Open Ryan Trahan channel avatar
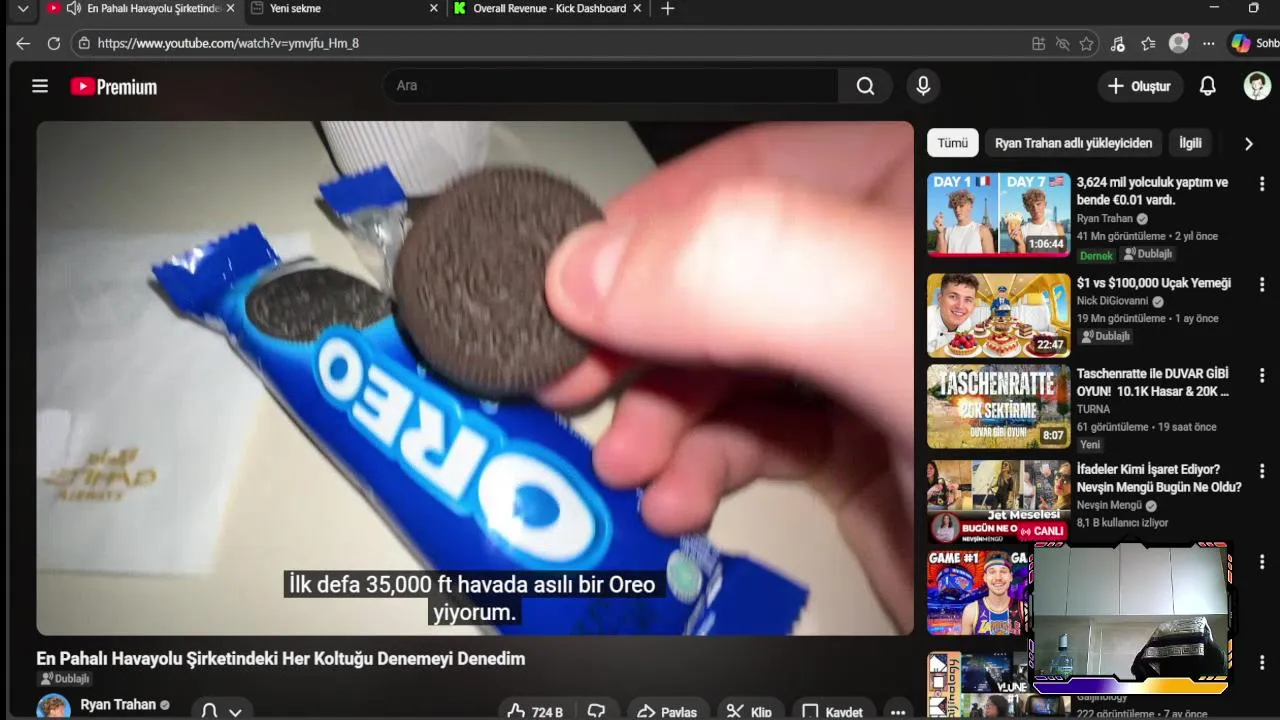 click(54, 708)
